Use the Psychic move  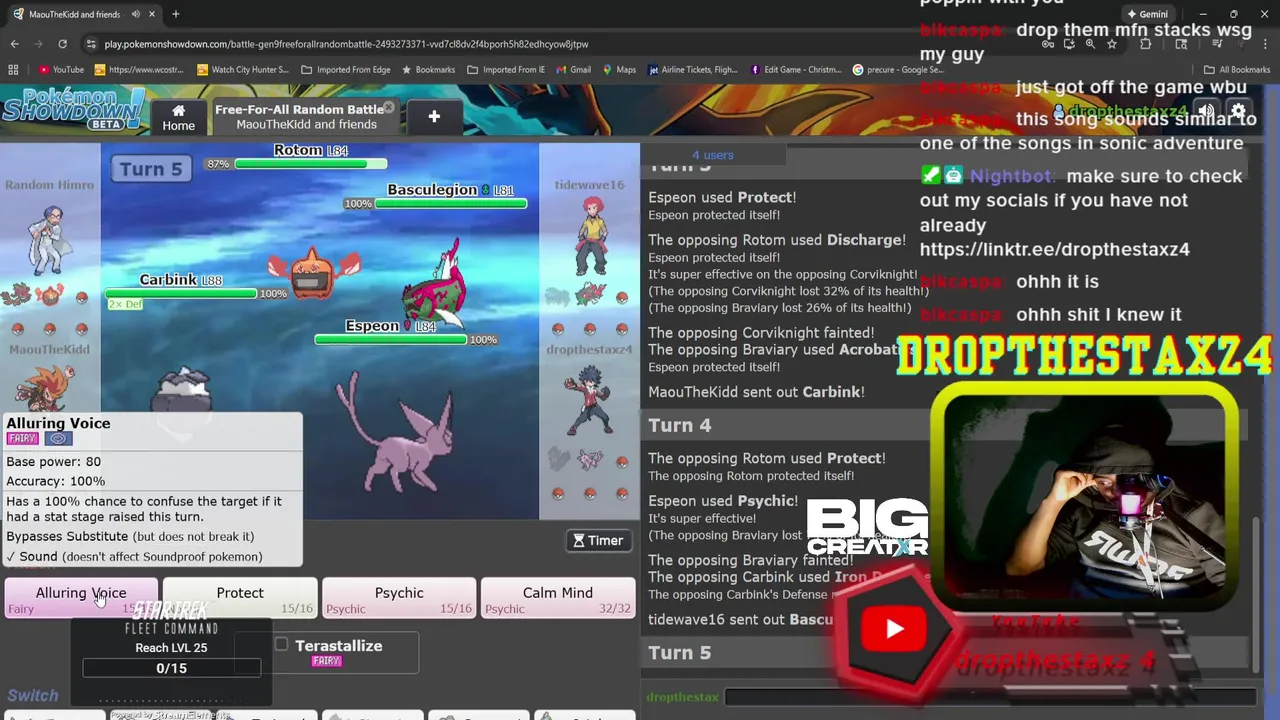point(399,599)
